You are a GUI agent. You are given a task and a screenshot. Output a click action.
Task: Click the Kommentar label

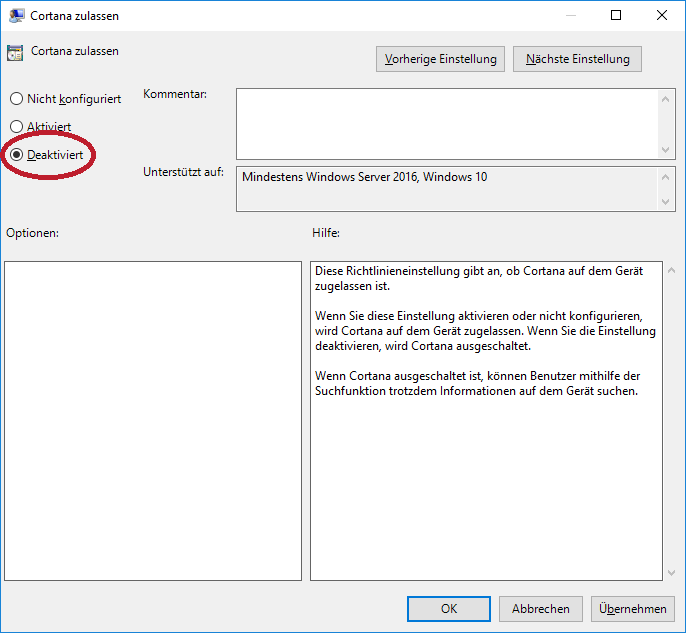tap(175, 94)
